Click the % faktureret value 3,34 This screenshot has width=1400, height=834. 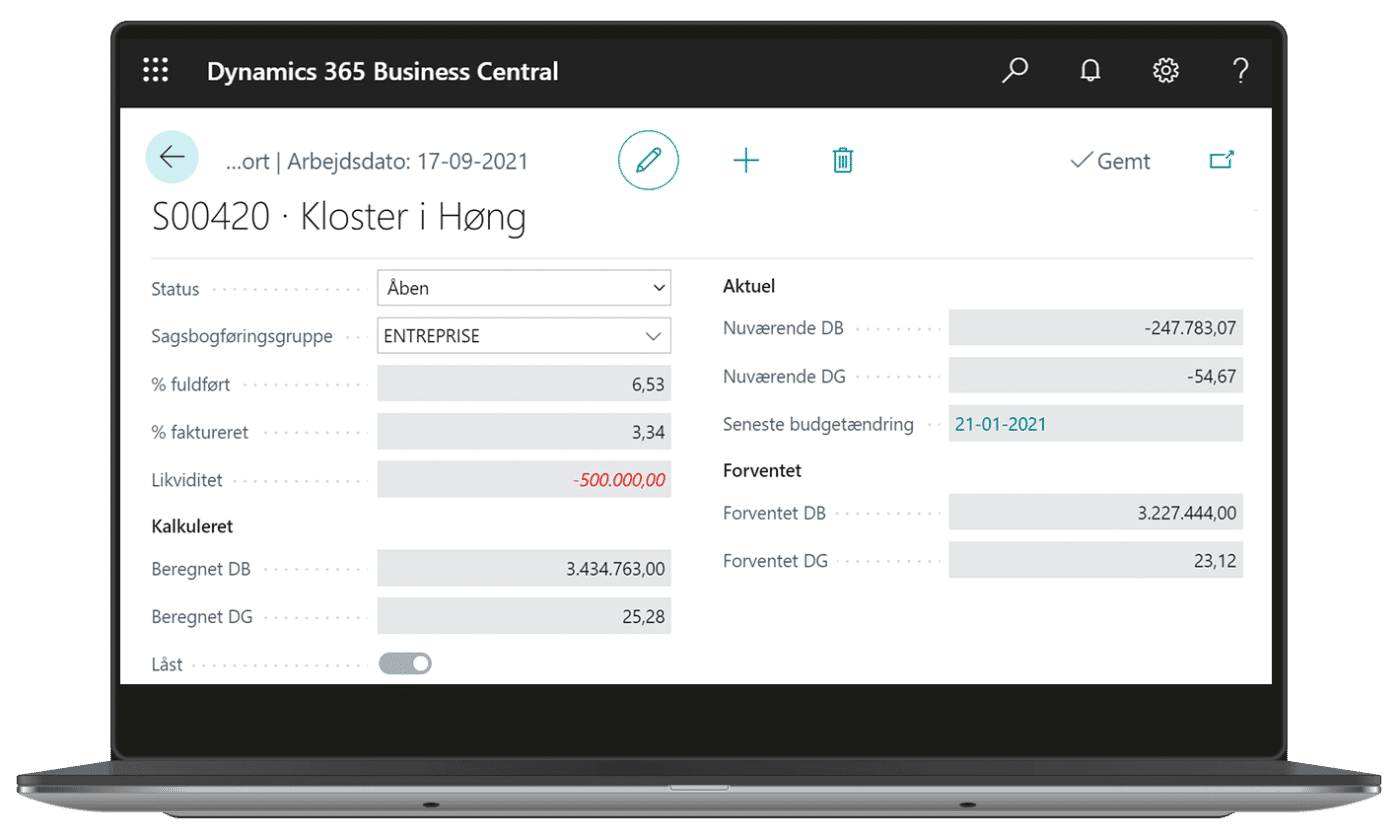(x=524, y=432)
